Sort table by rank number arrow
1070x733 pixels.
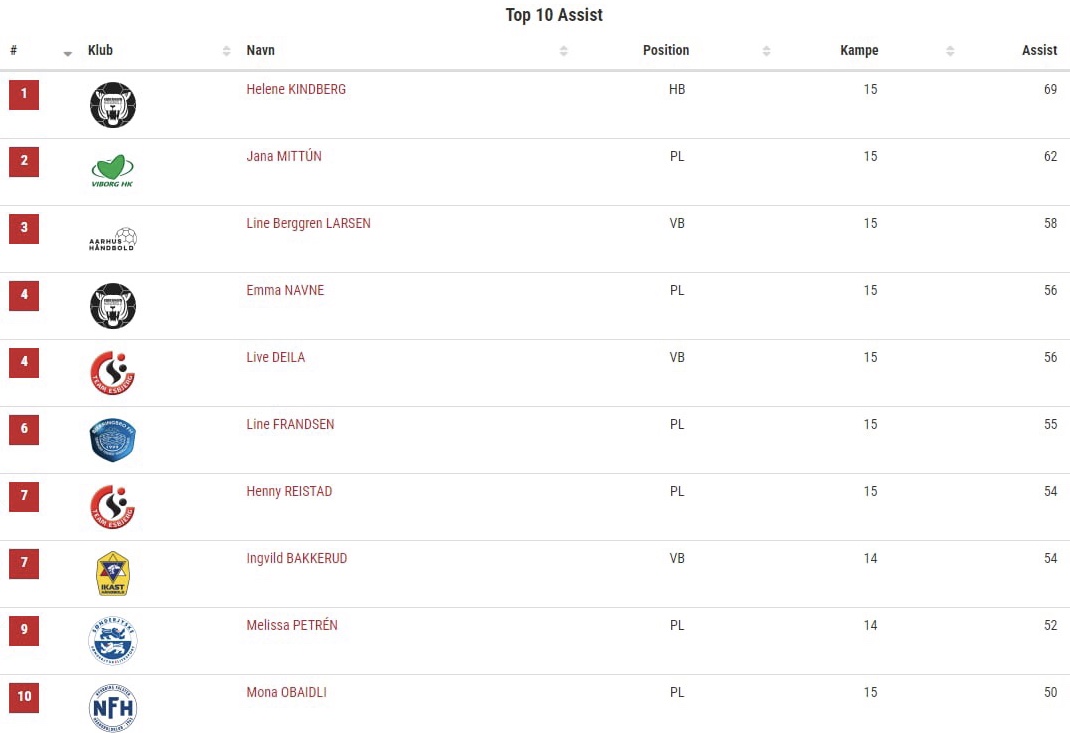tap(68, 53)
